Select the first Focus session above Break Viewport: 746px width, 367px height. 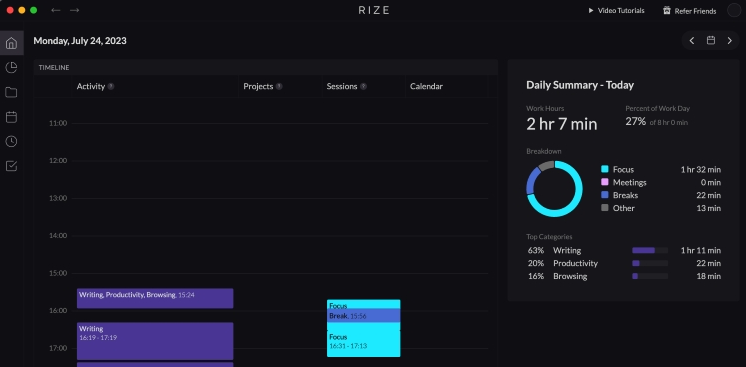(x=363, y=305)
